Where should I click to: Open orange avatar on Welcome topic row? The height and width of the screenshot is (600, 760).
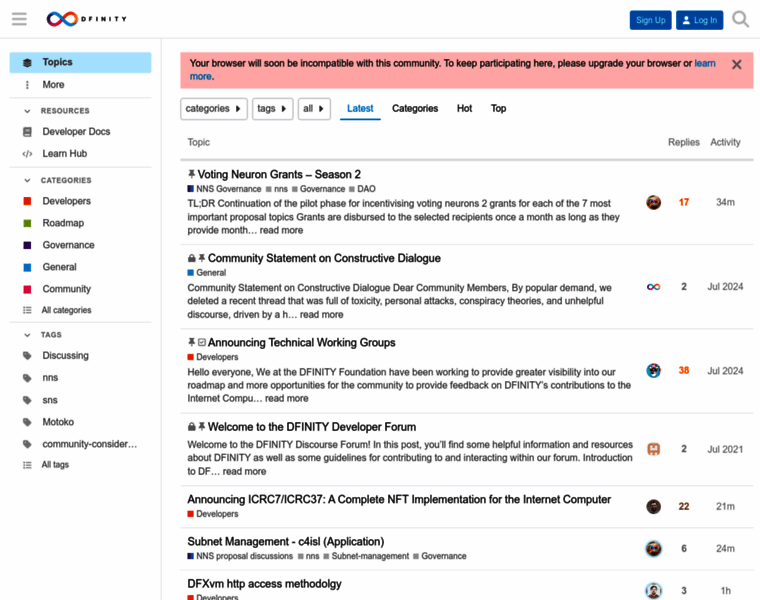pos(653,449)
